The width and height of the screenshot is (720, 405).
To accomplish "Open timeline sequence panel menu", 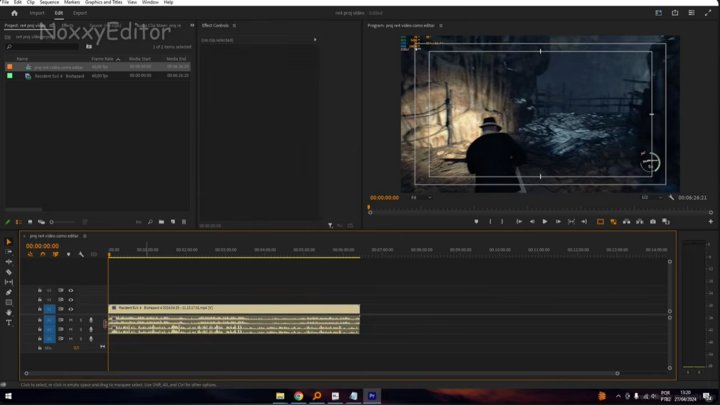I will tap(84, 236).
